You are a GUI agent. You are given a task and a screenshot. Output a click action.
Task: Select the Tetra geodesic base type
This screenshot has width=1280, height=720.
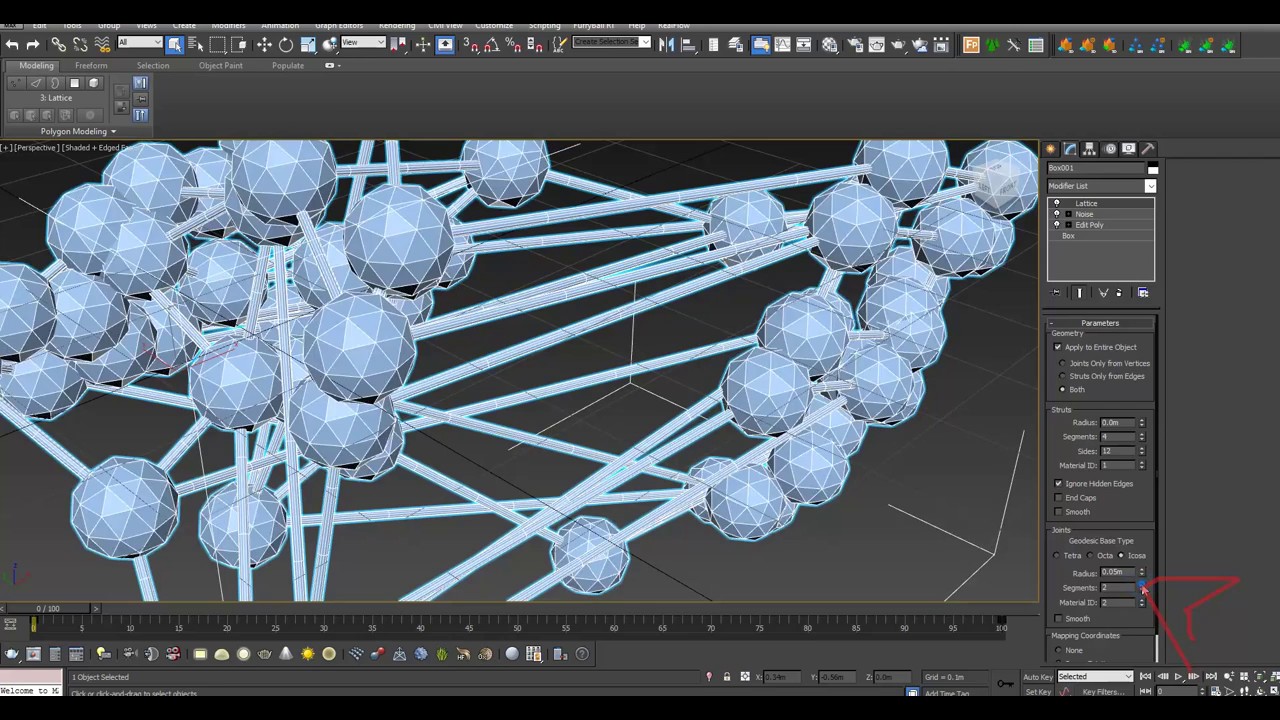click(x=1057, y=555)
